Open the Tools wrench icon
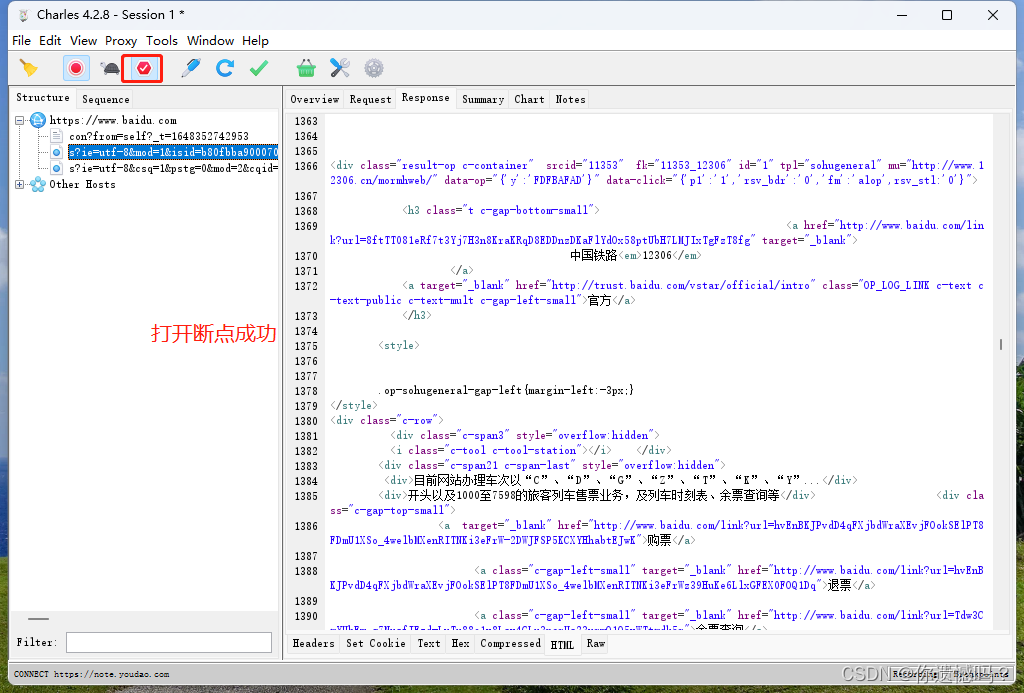1024x693 pixels. (x=340, y=68)
